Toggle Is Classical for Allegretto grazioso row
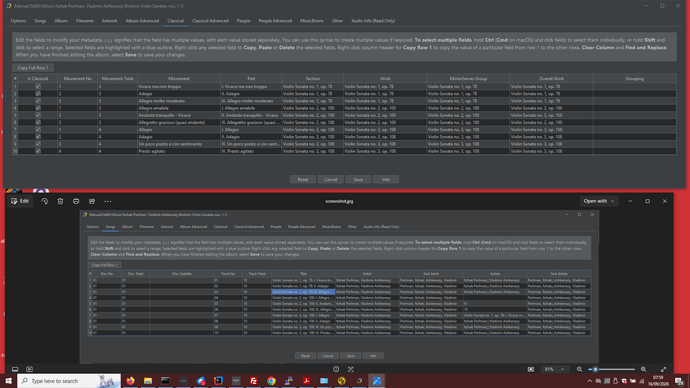690x388 pixels. pos(38,122)
